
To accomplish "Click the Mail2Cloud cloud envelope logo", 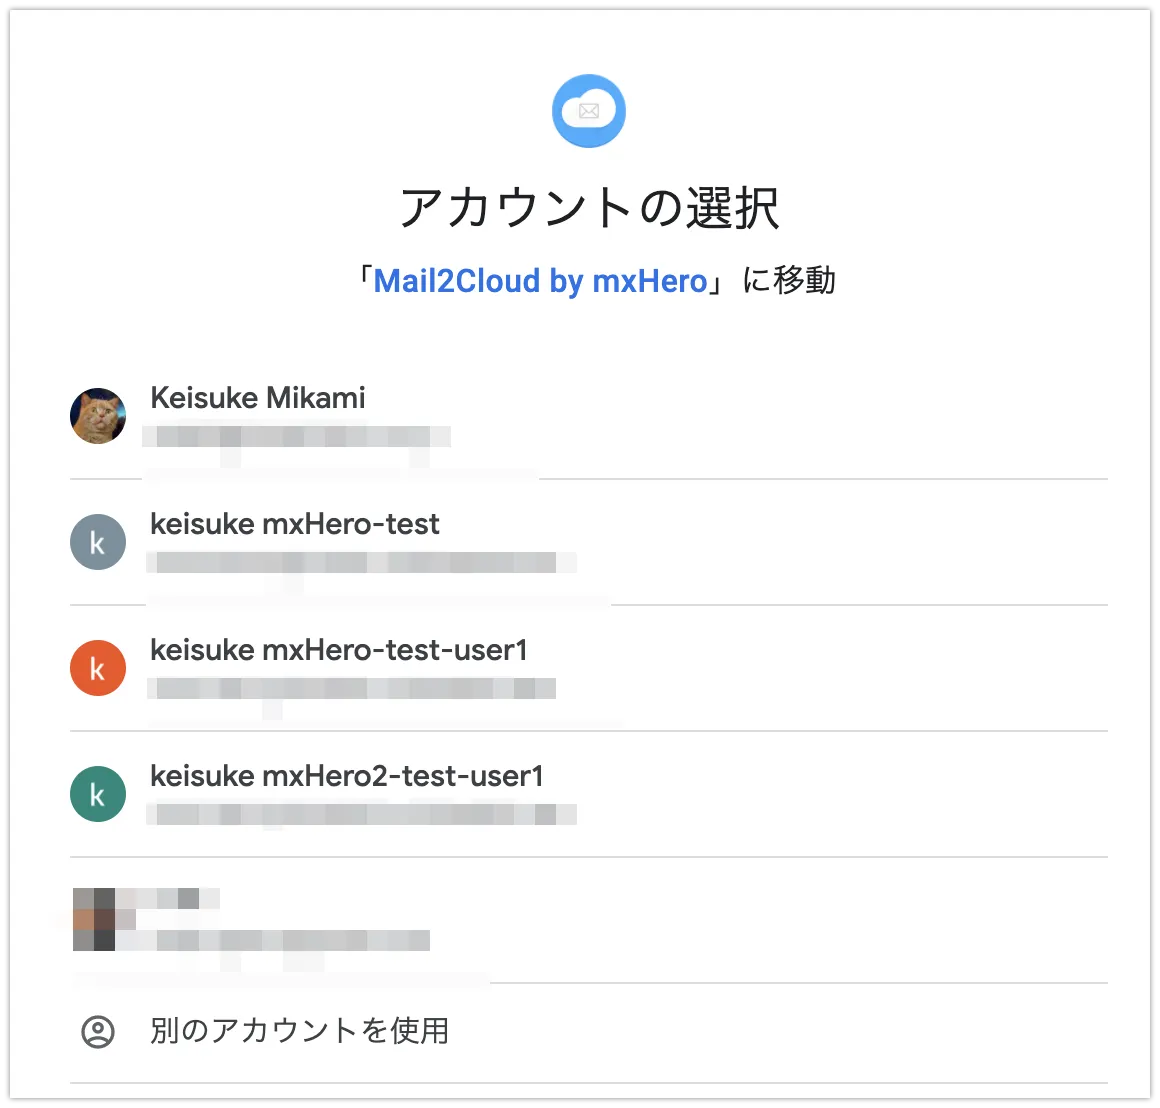I will pyautogui.click(x=589, y=111).
